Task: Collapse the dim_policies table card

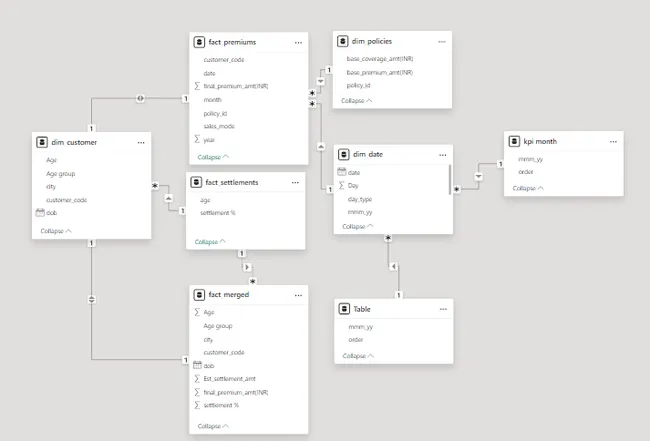Action: click(357, 101)
